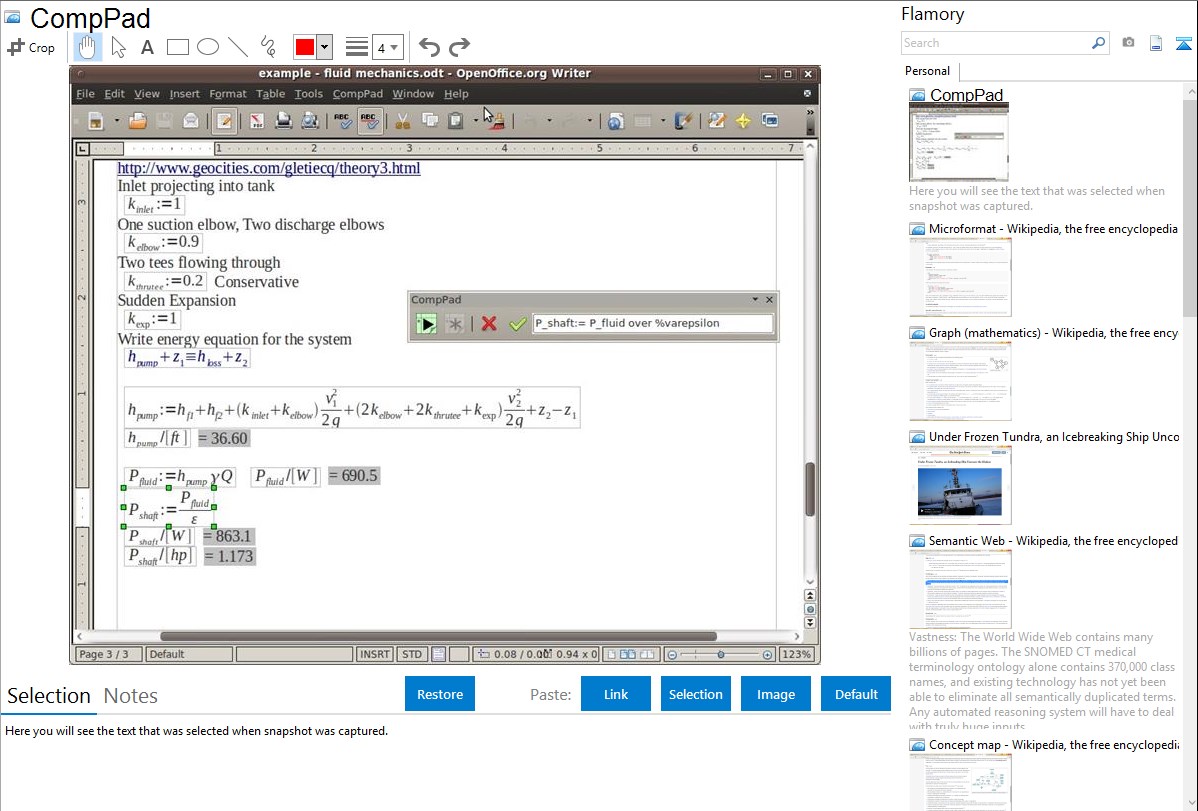Click the Open folder icon in Writer
The image size is (1198, 811).
click(x=138, y=121)
